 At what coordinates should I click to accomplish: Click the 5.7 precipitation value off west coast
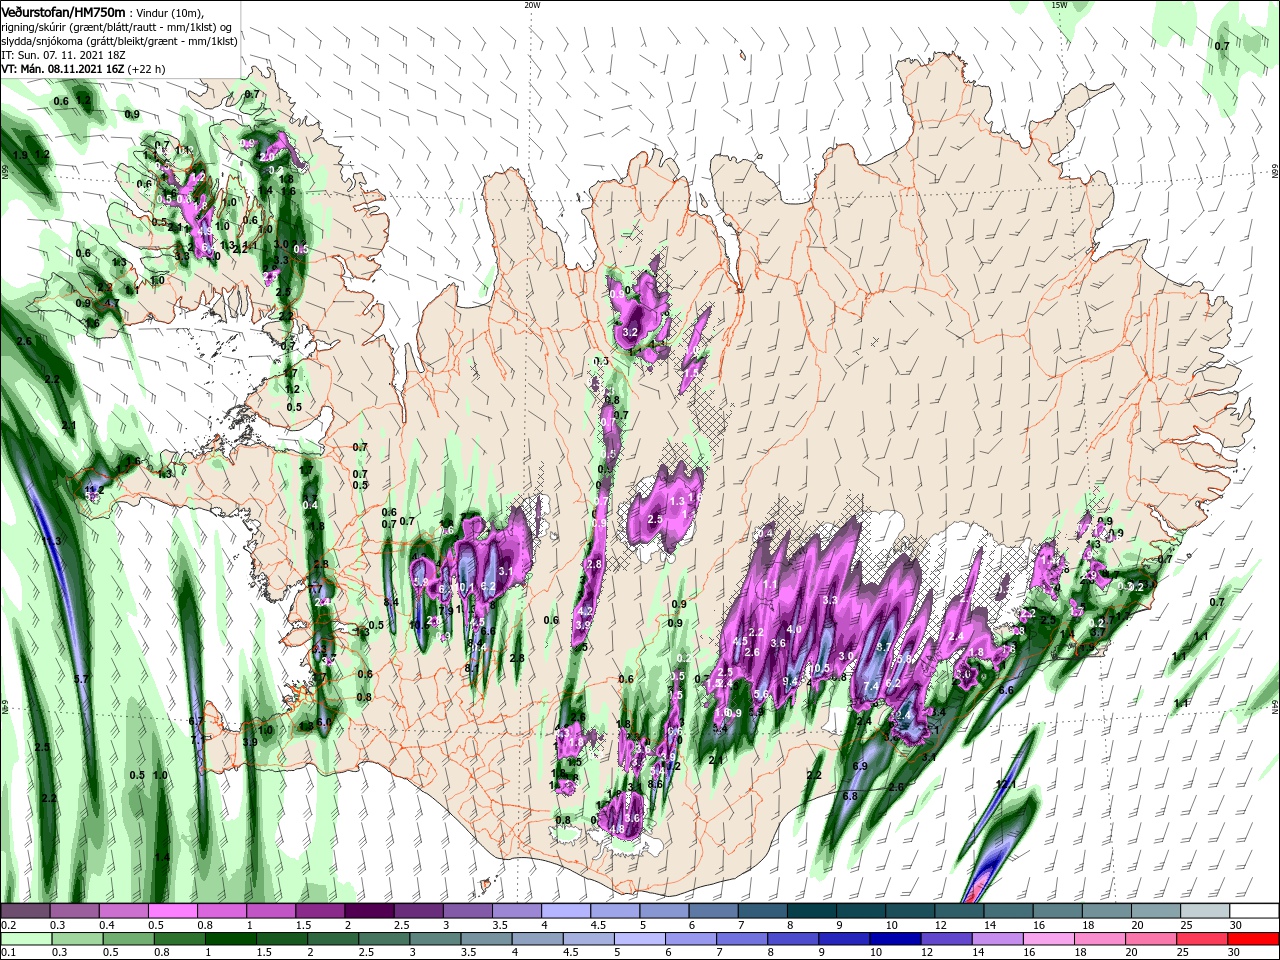[82, 679]
